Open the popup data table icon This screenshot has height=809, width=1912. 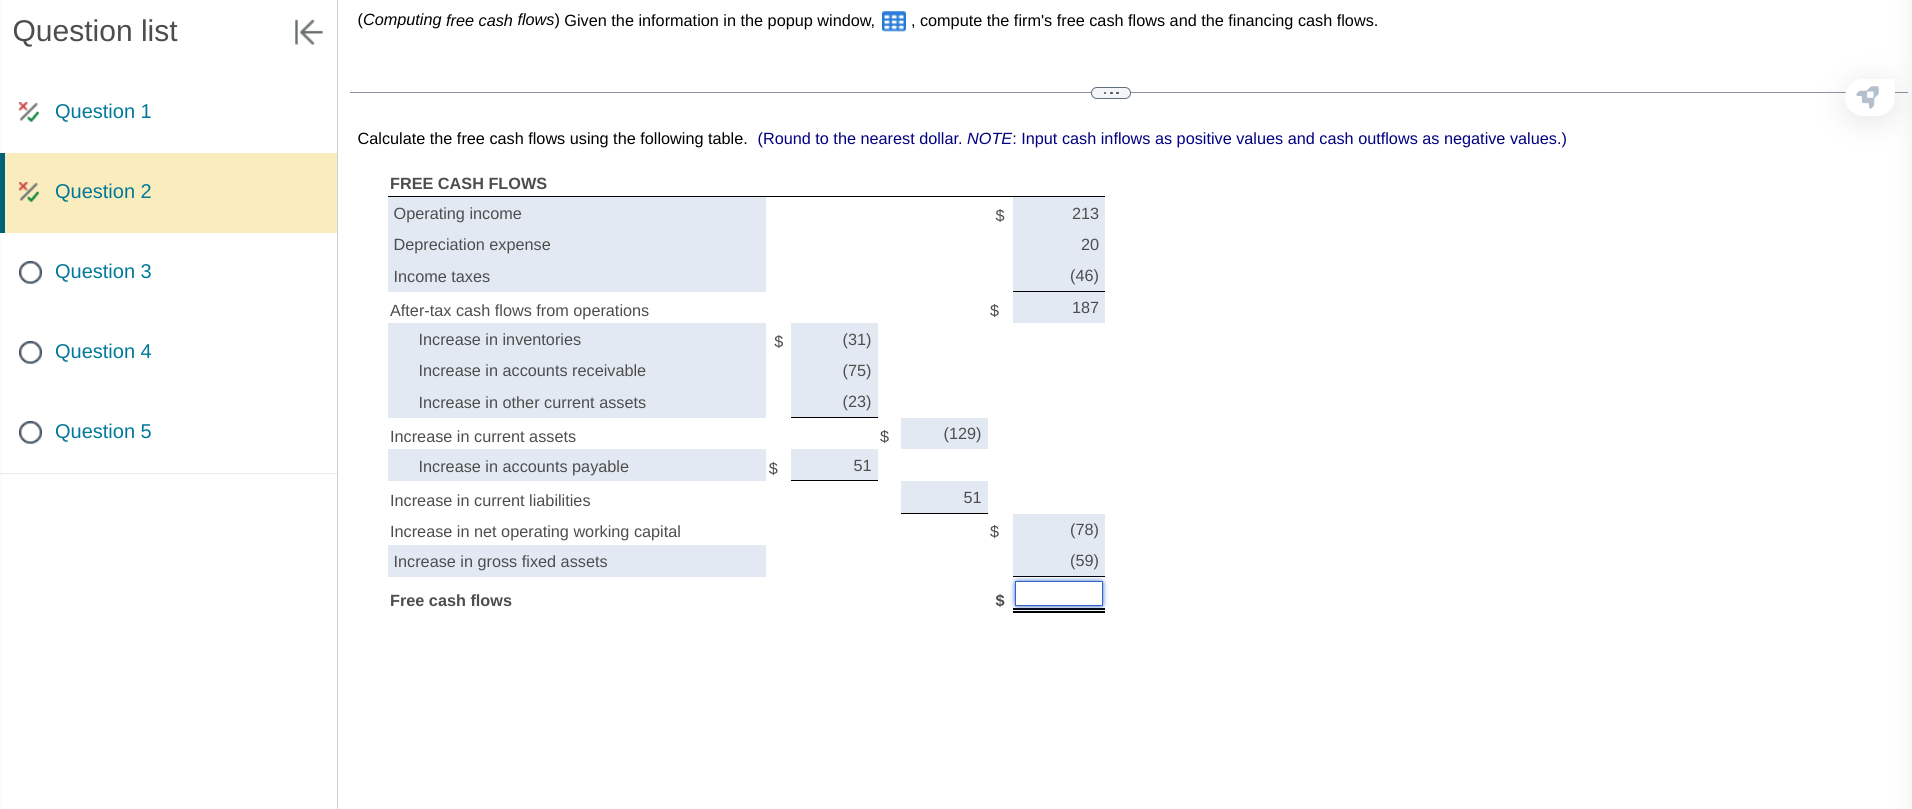coord(893,20)
